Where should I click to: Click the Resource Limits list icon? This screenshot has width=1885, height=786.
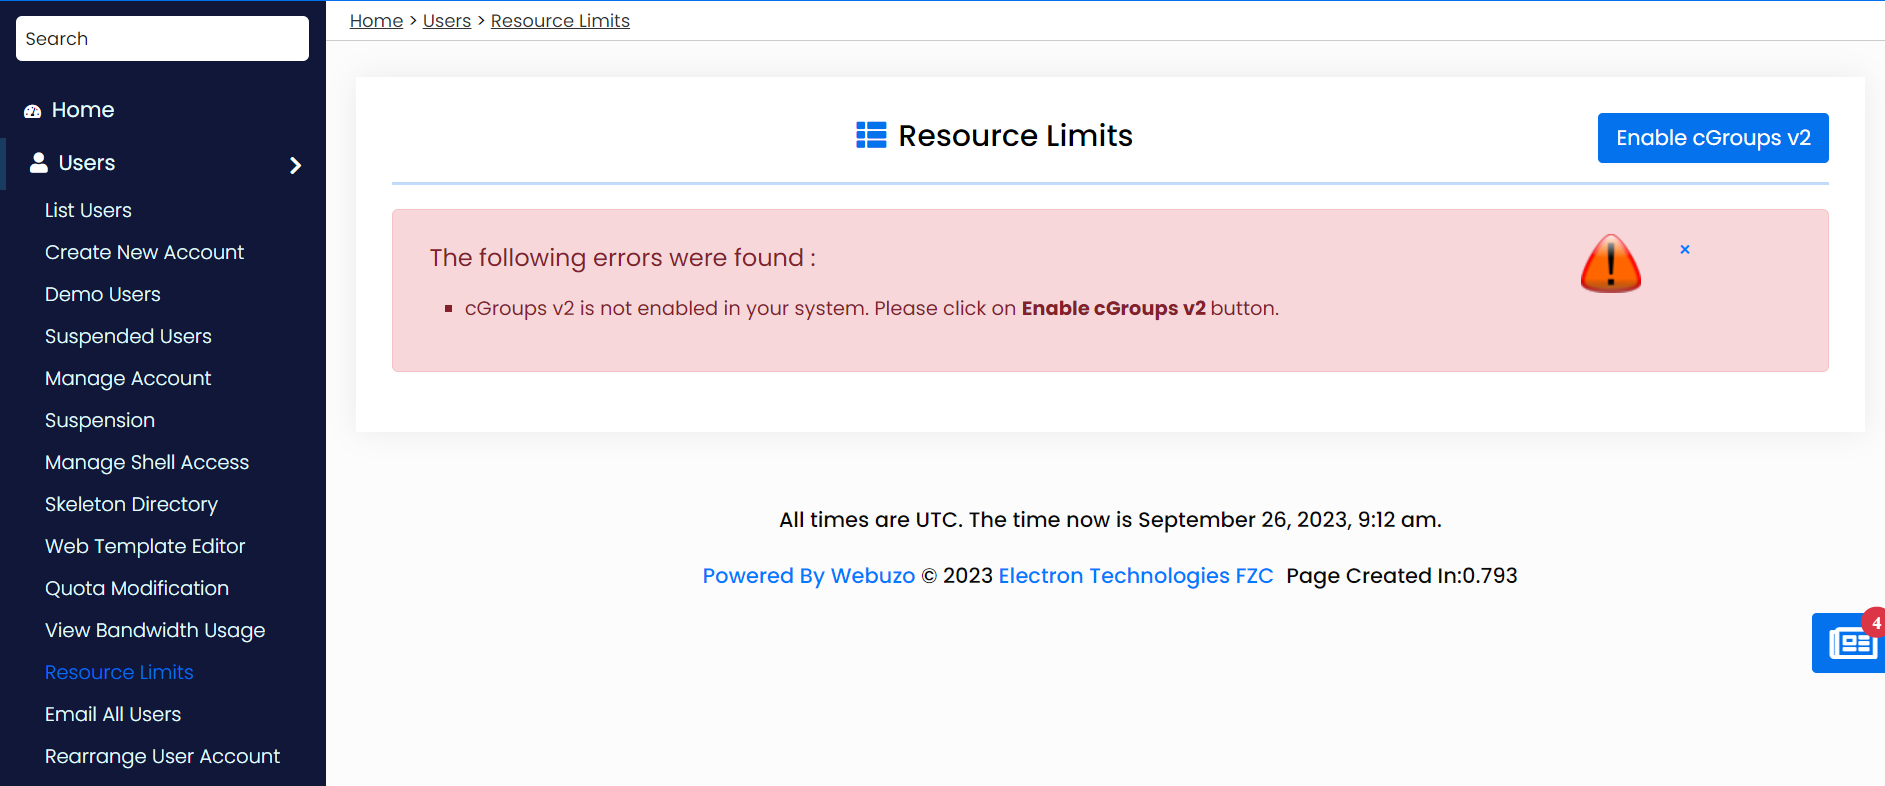coord(871,135)
